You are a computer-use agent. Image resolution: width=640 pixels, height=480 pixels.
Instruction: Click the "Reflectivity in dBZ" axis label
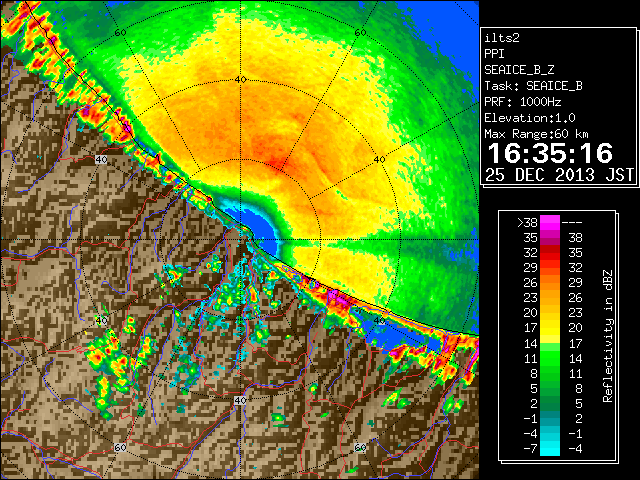pyautogui.click(x=608, y=336)
